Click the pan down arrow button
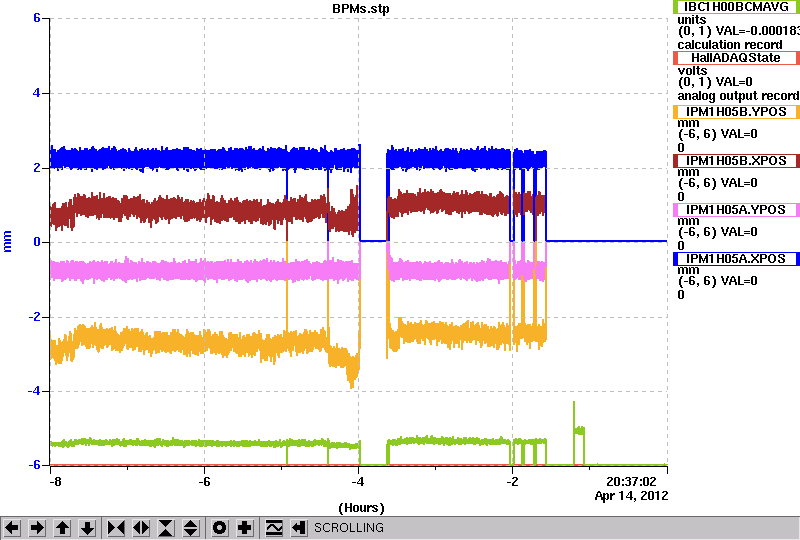Screen dimensions: 800x540 click(x=87, y=528)
